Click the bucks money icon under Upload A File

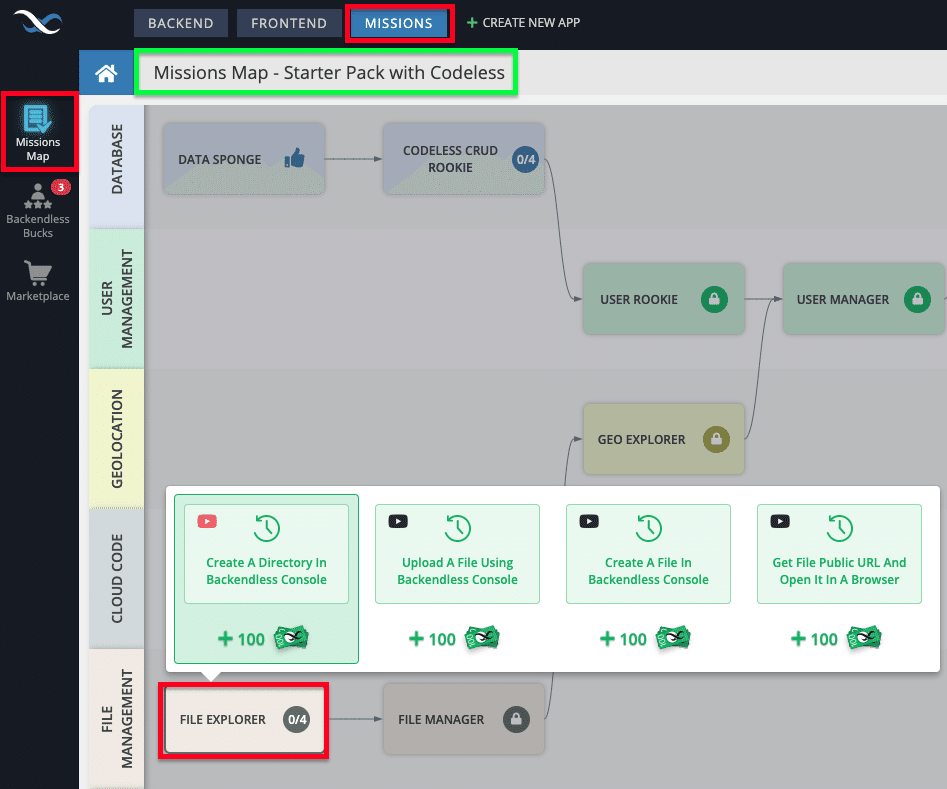pyautogui.click(x=482, y=638)
